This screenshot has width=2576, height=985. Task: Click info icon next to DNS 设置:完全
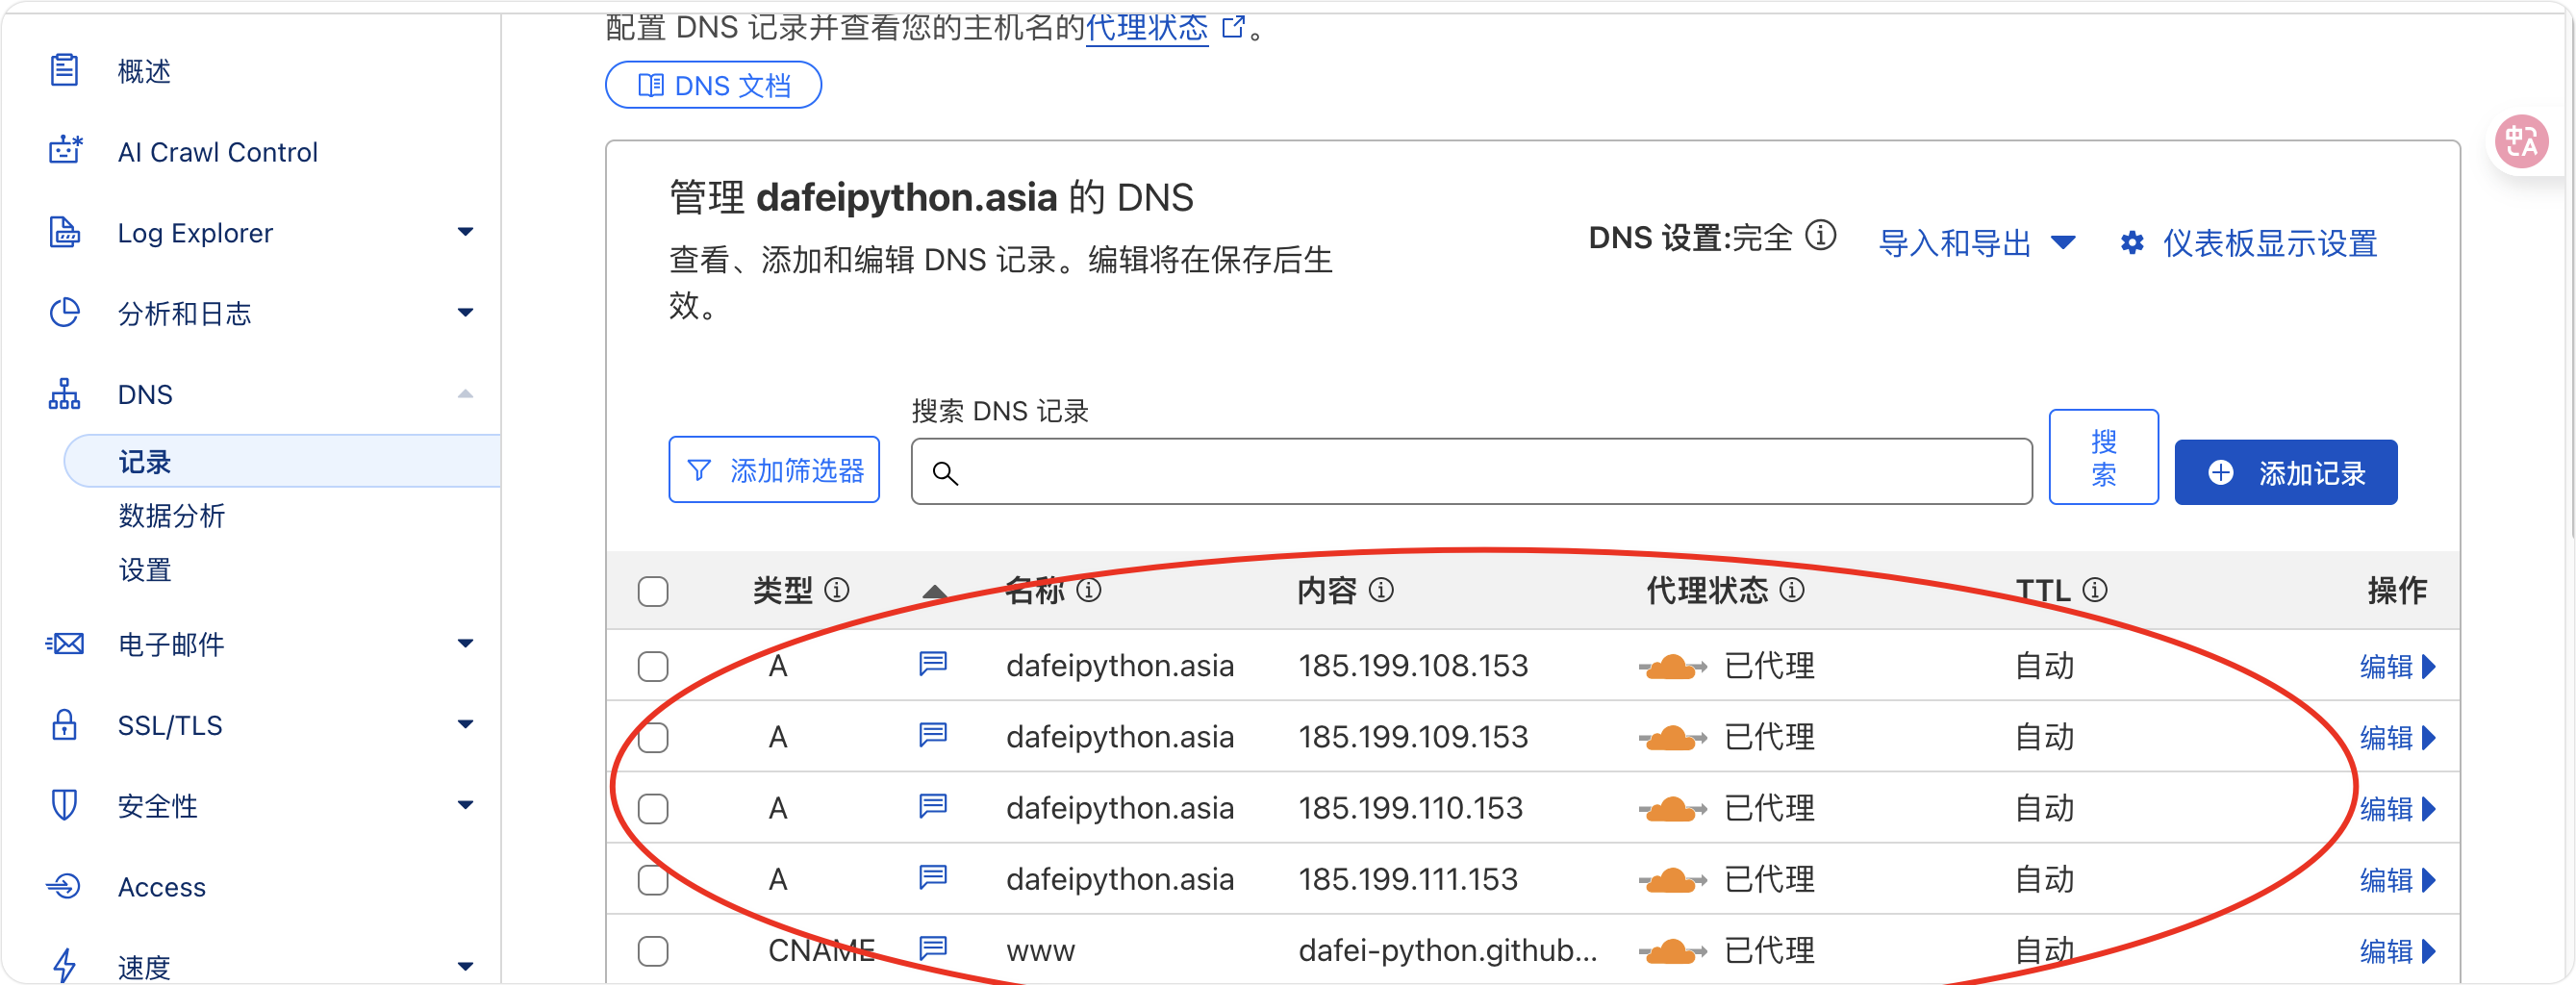tap(1820, 236)
